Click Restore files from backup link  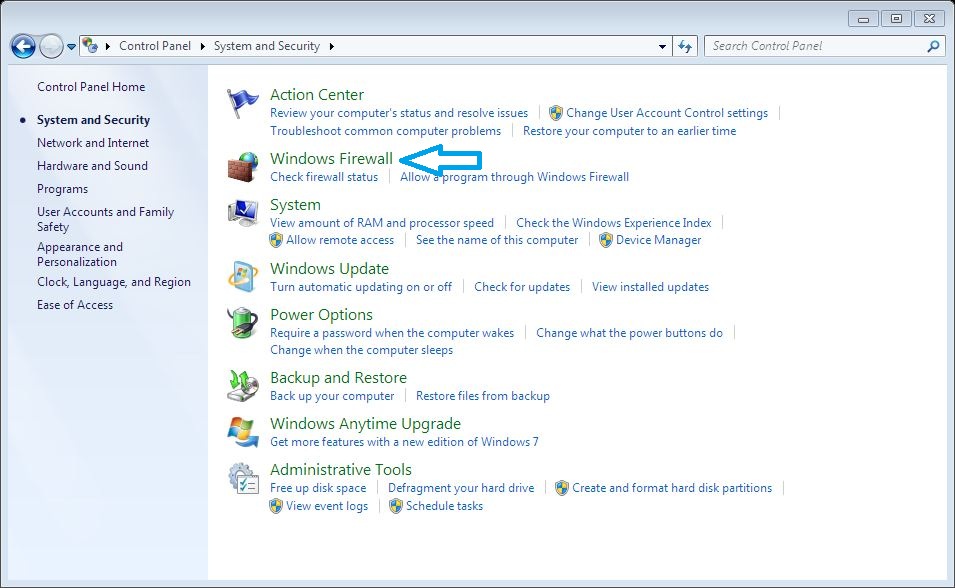[483, 395]
